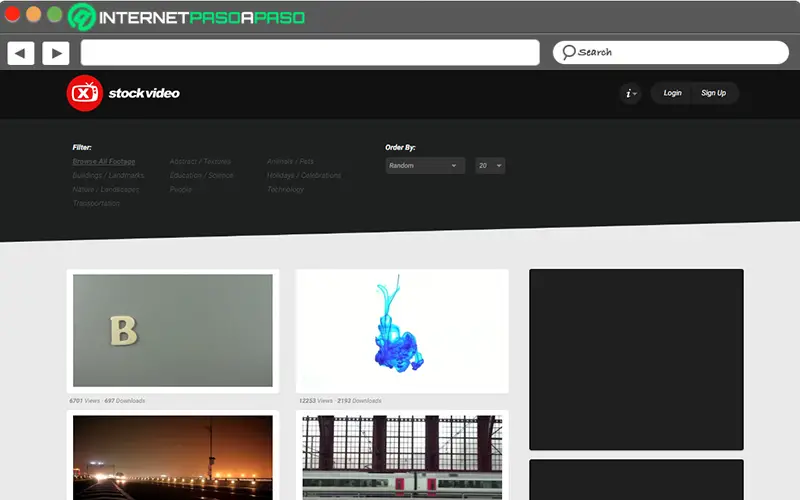This screenshot has width=800, height=500.
Task: Open the info "i" dropdown in header
Action: pyautogui.click(x=631, y=93)
